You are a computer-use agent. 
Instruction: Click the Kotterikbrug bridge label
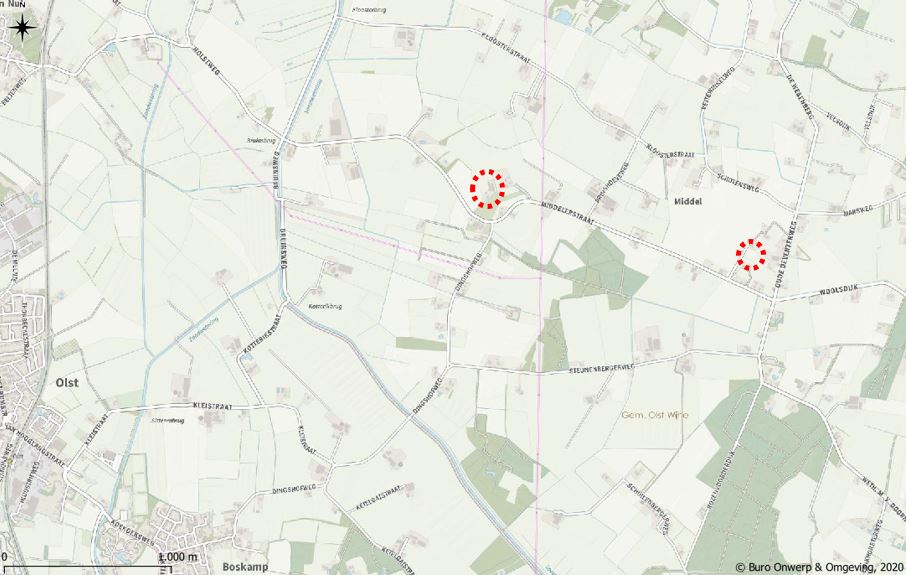tap(326, 306)
